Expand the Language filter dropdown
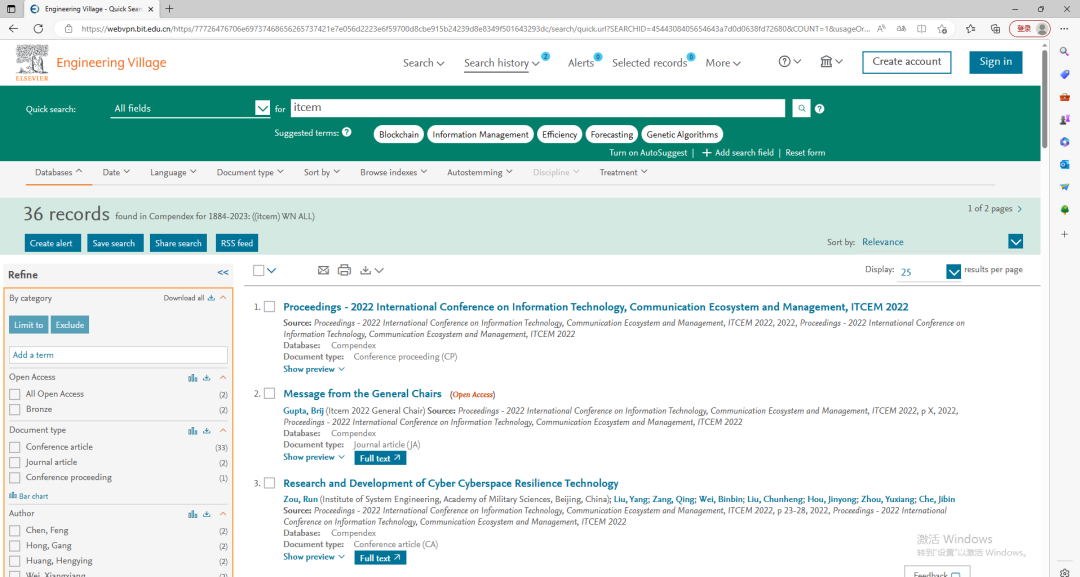The height and width of the screenshot is (577, 1080). pos(173,172)
